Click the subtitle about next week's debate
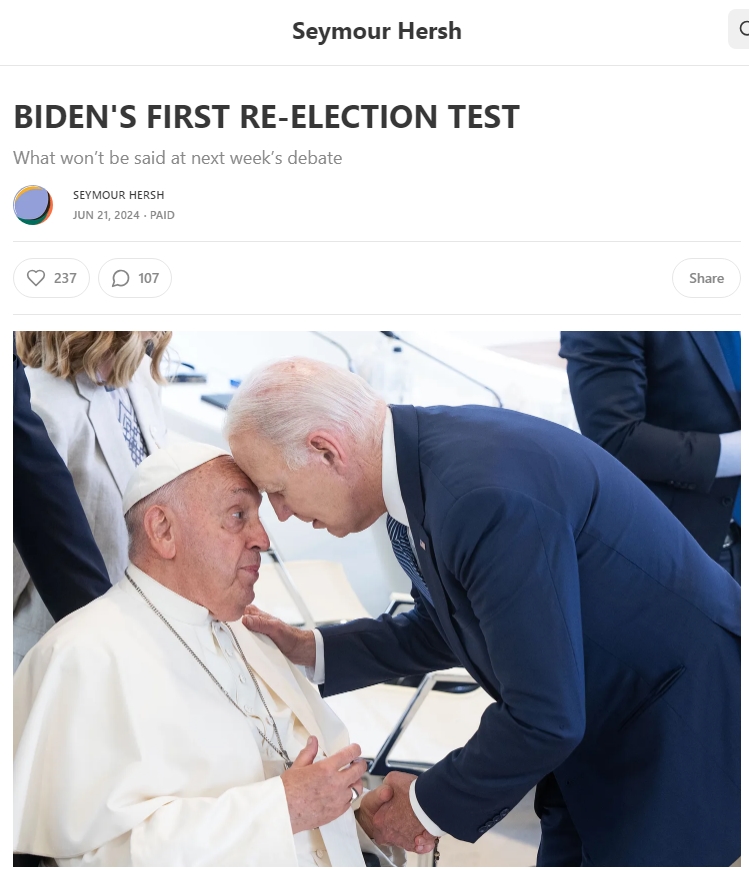The image size is (749, 869). (177, 158)
